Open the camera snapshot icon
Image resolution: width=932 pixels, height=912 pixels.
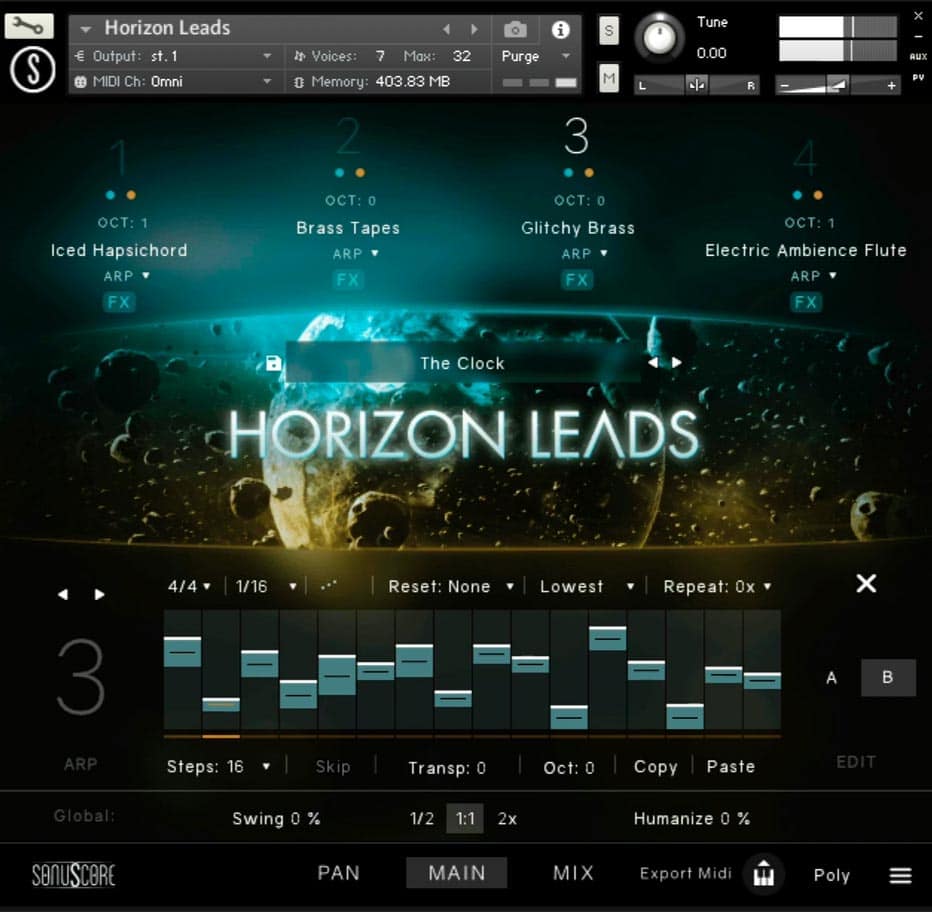(x=515, y=30)
